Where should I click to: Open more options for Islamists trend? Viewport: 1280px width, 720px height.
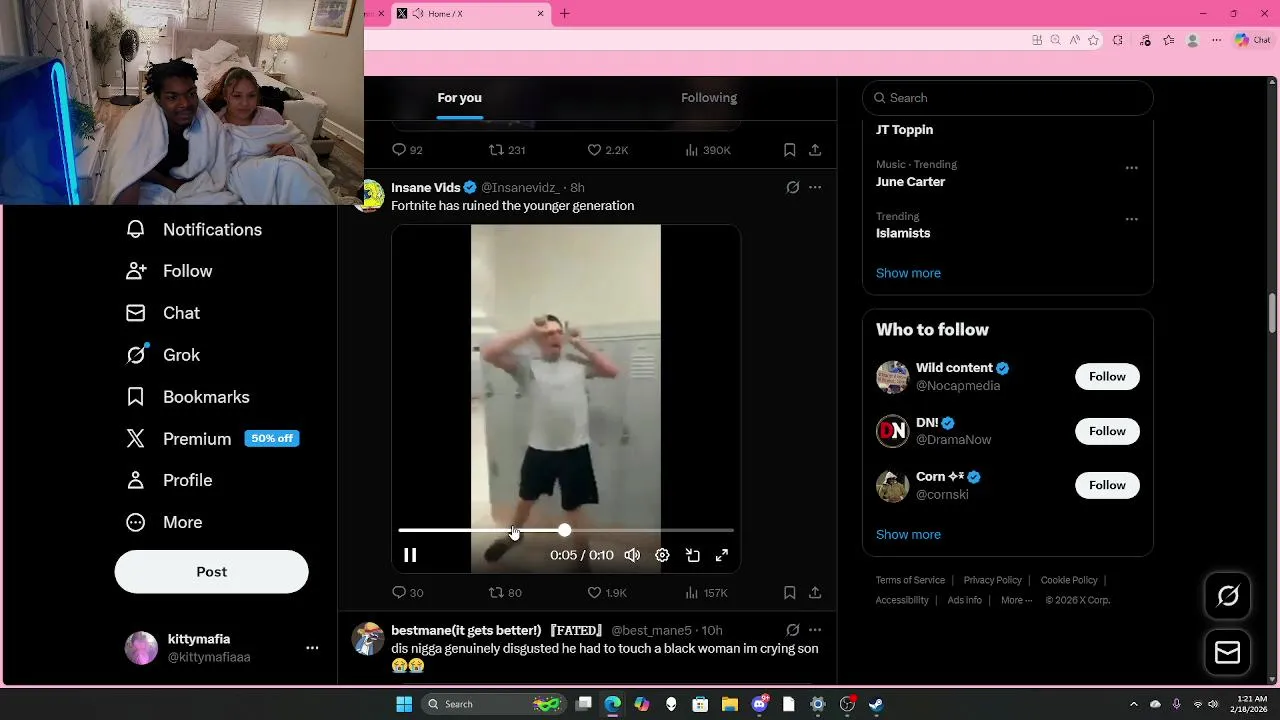[1132, 220]
